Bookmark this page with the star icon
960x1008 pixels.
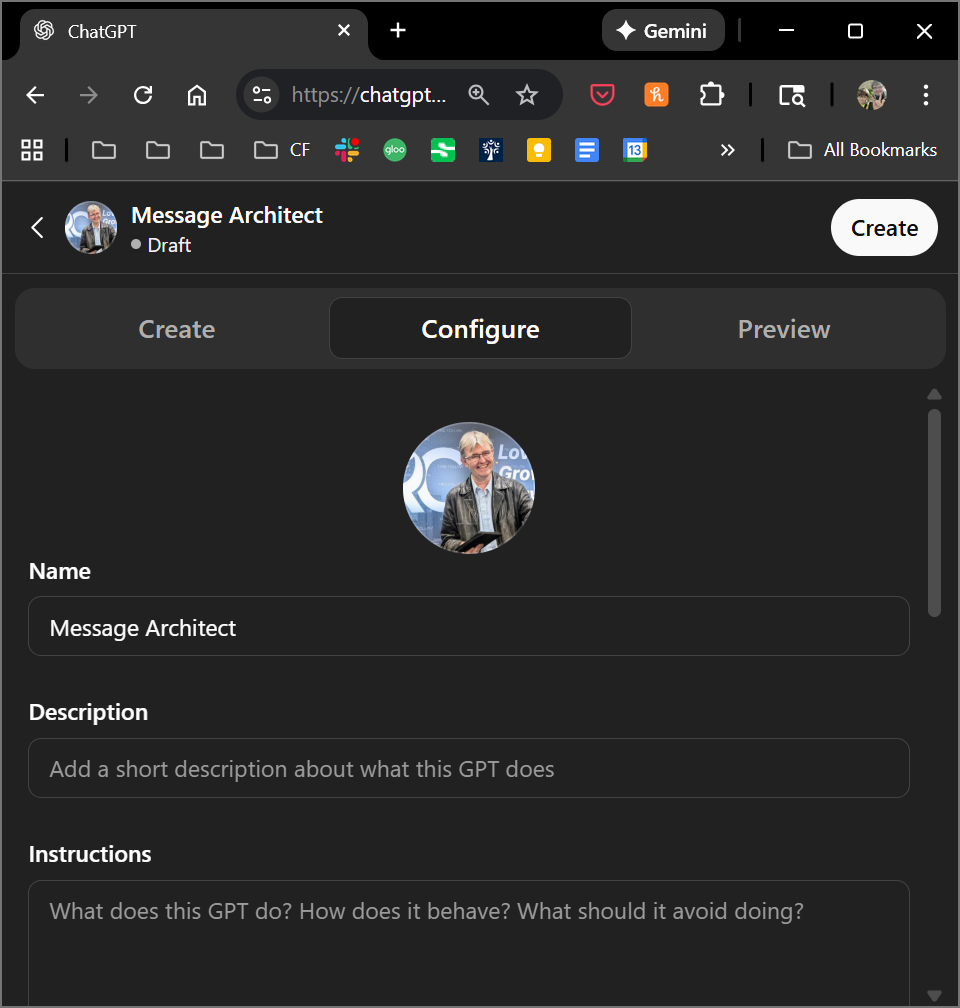[527, 95]
